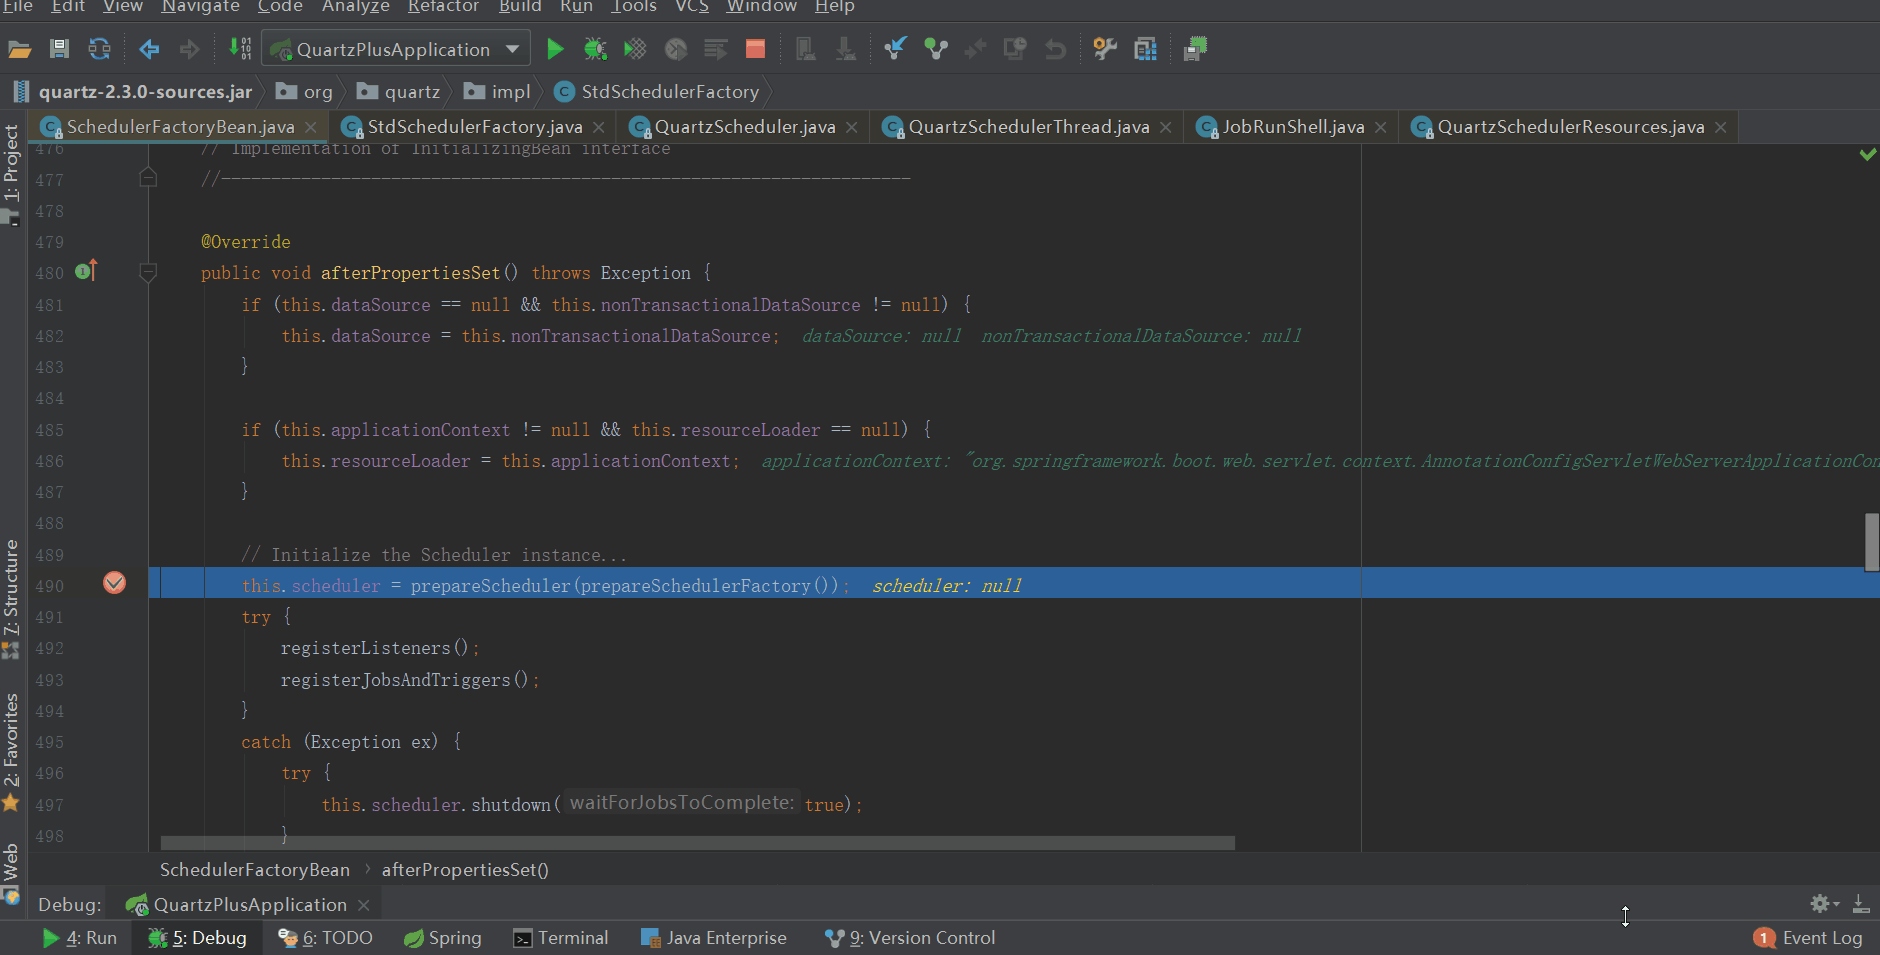
Task: Click the Synchronize refresh icon
Action: 99,49
